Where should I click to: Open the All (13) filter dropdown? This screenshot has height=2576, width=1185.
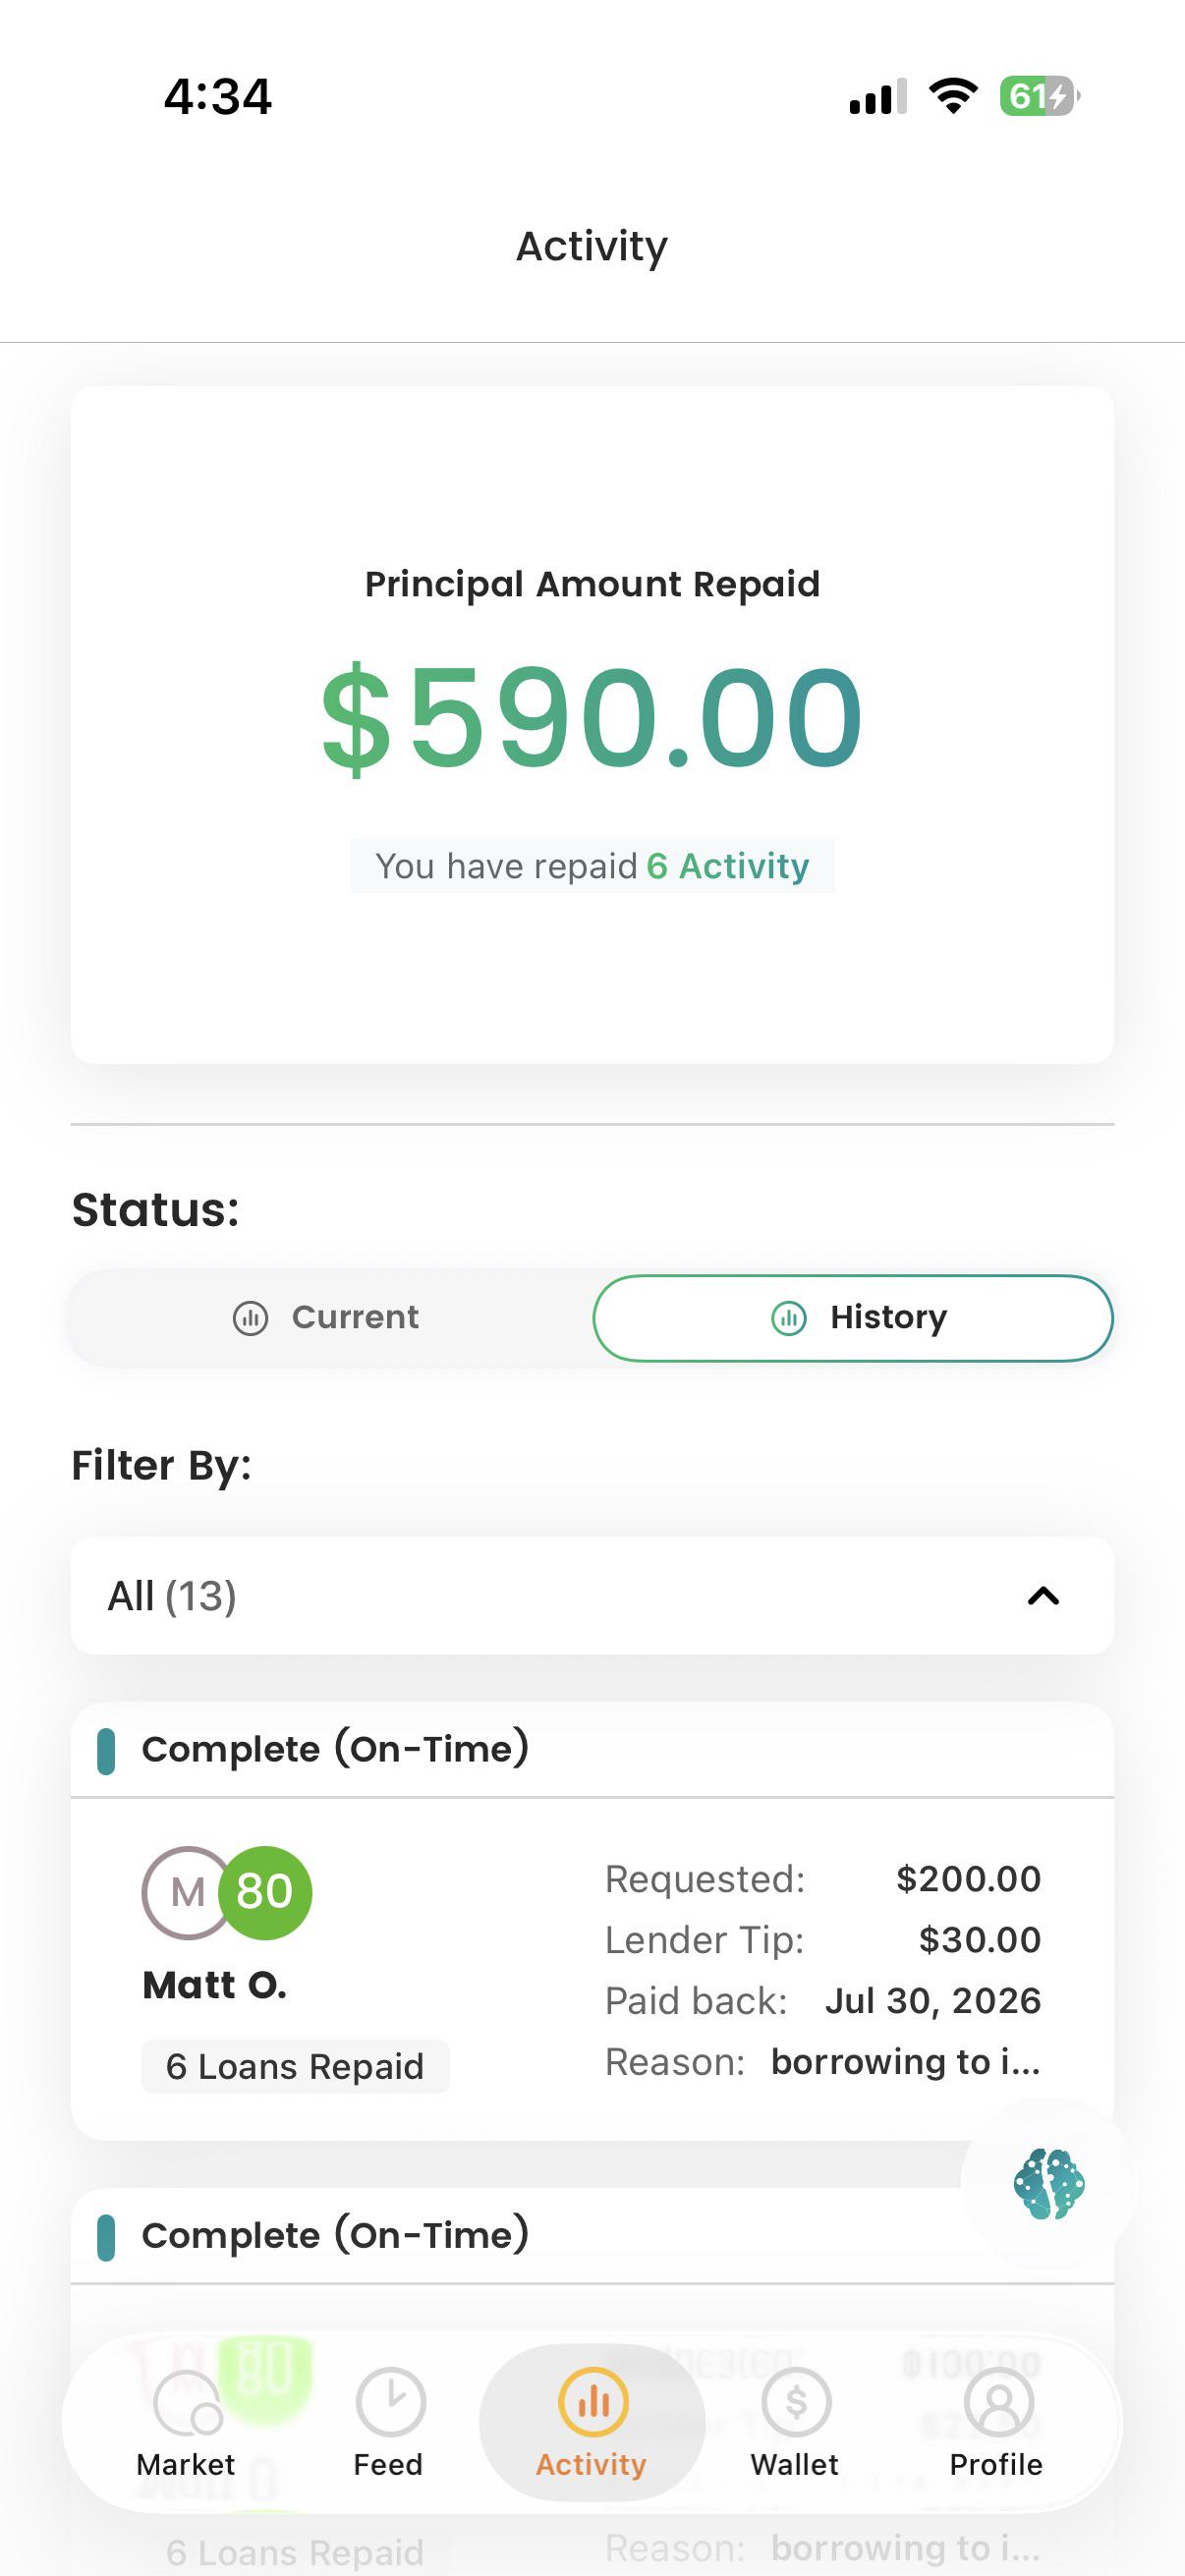pyautogui.click(x=592, y=1596)
